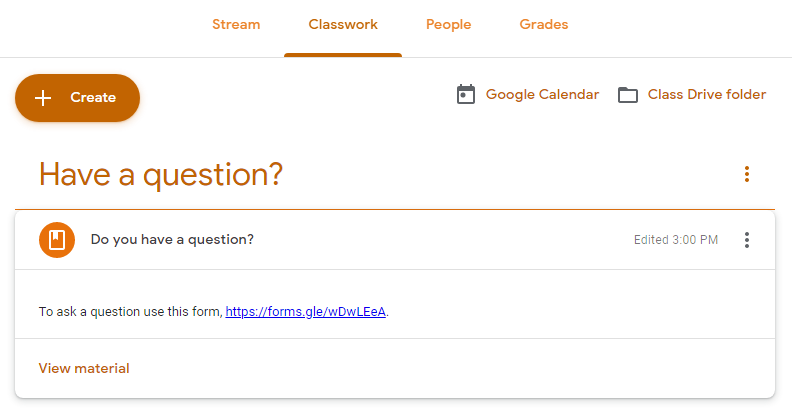Open three-dot menu for 'Have a question?' topic
792x413 pixels.
point(746,175)
